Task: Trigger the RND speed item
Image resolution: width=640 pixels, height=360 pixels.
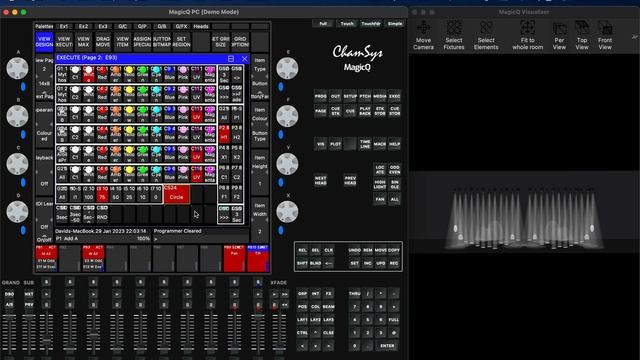Action: (x=102, y=214)
